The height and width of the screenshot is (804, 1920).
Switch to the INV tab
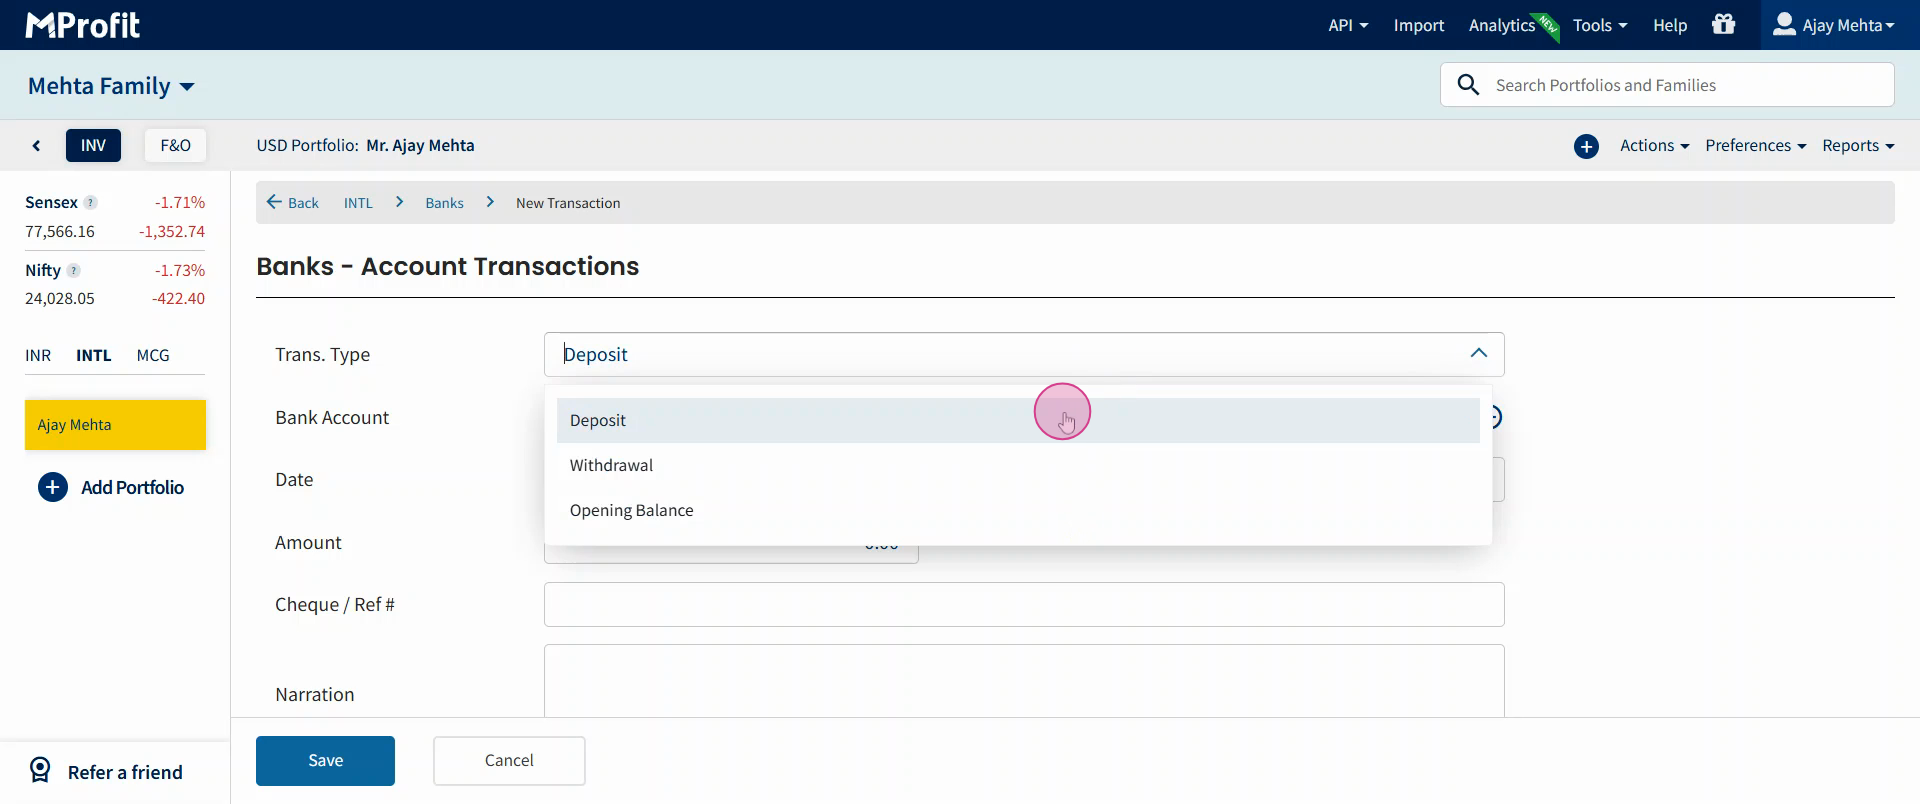point(93,145)
